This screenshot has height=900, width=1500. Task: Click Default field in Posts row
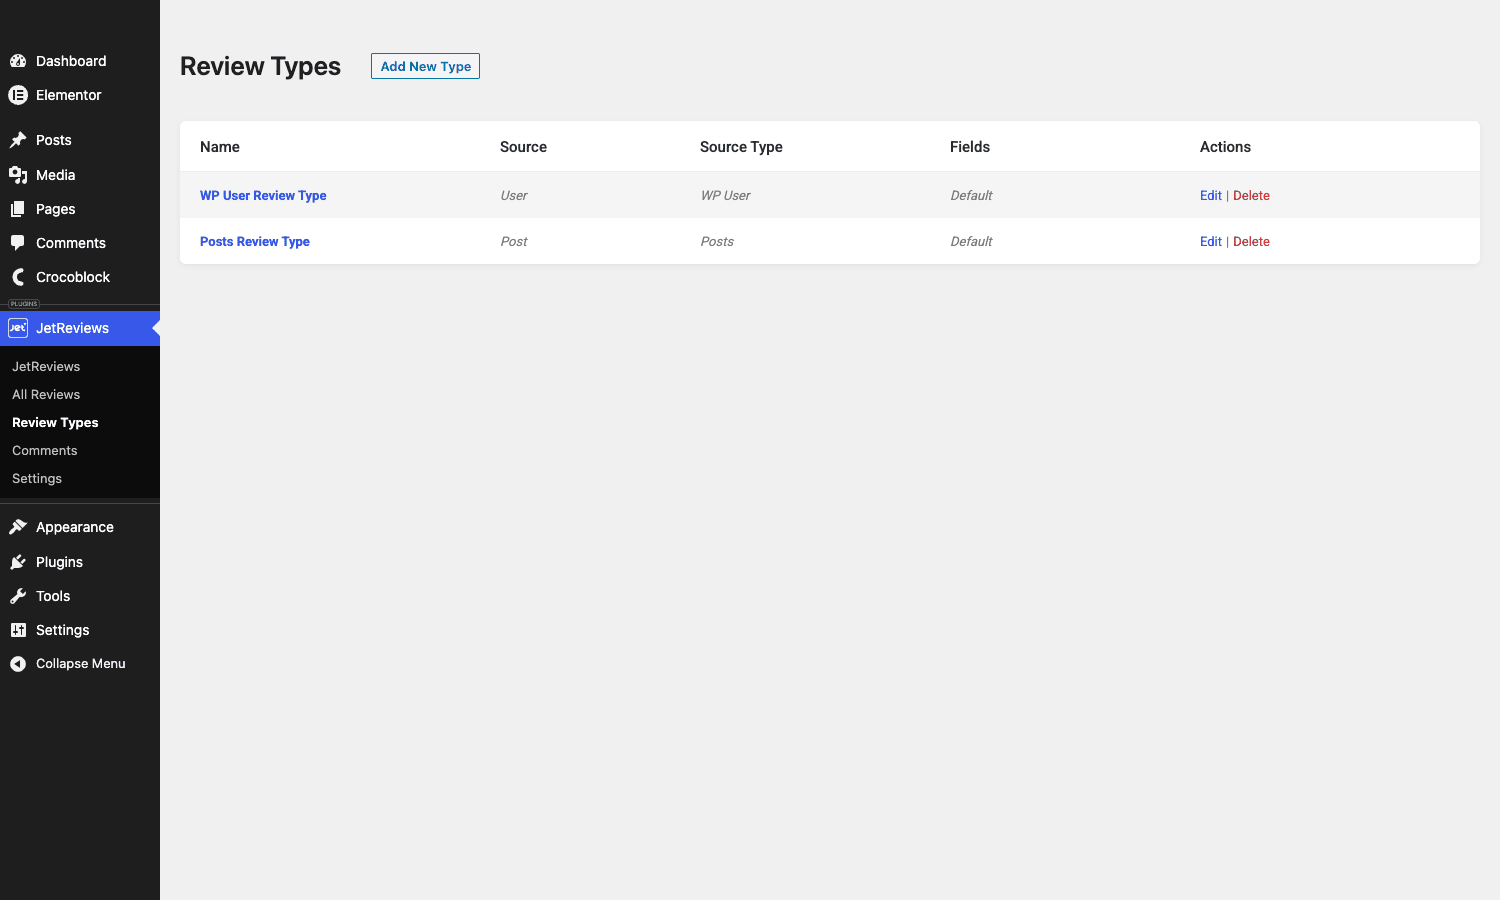tap(971, 242)
